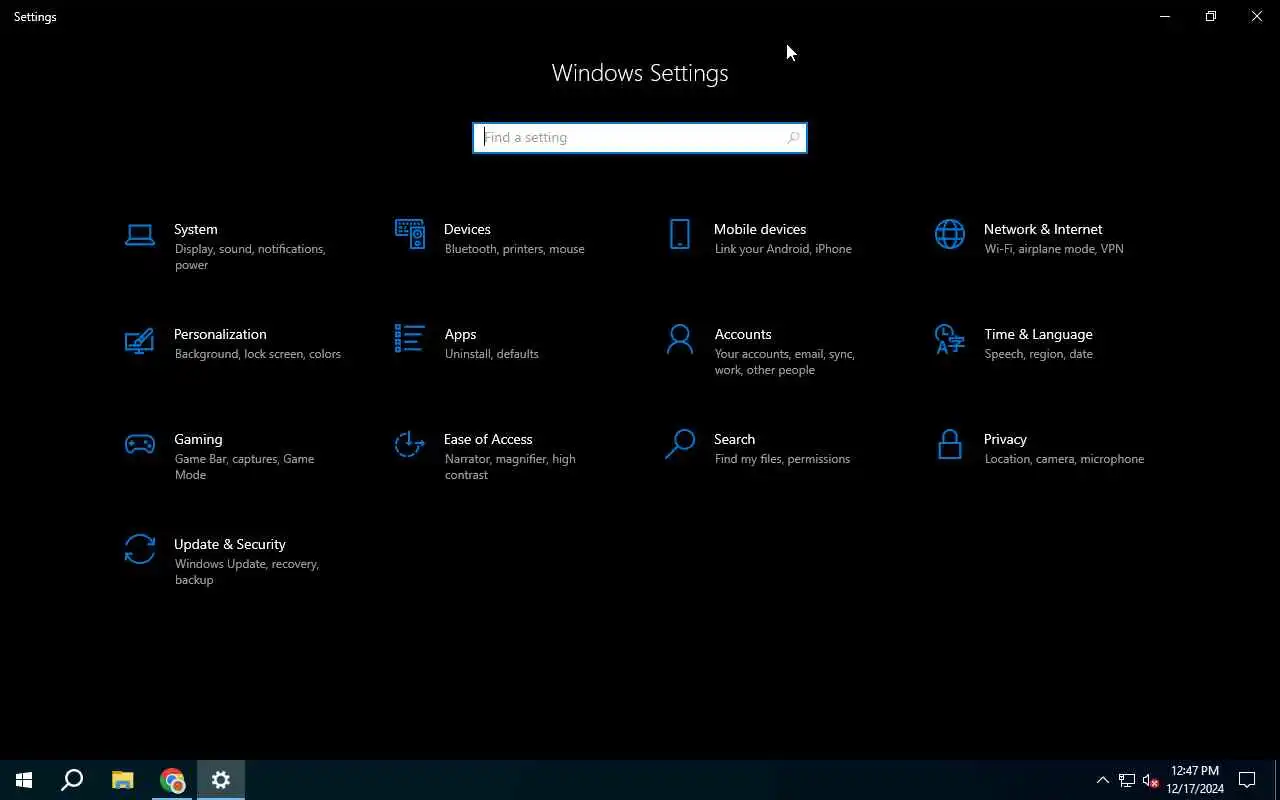Click the magnifier inside the search box
Screen dimensions: 1280x800
click(x=793, y=137)
